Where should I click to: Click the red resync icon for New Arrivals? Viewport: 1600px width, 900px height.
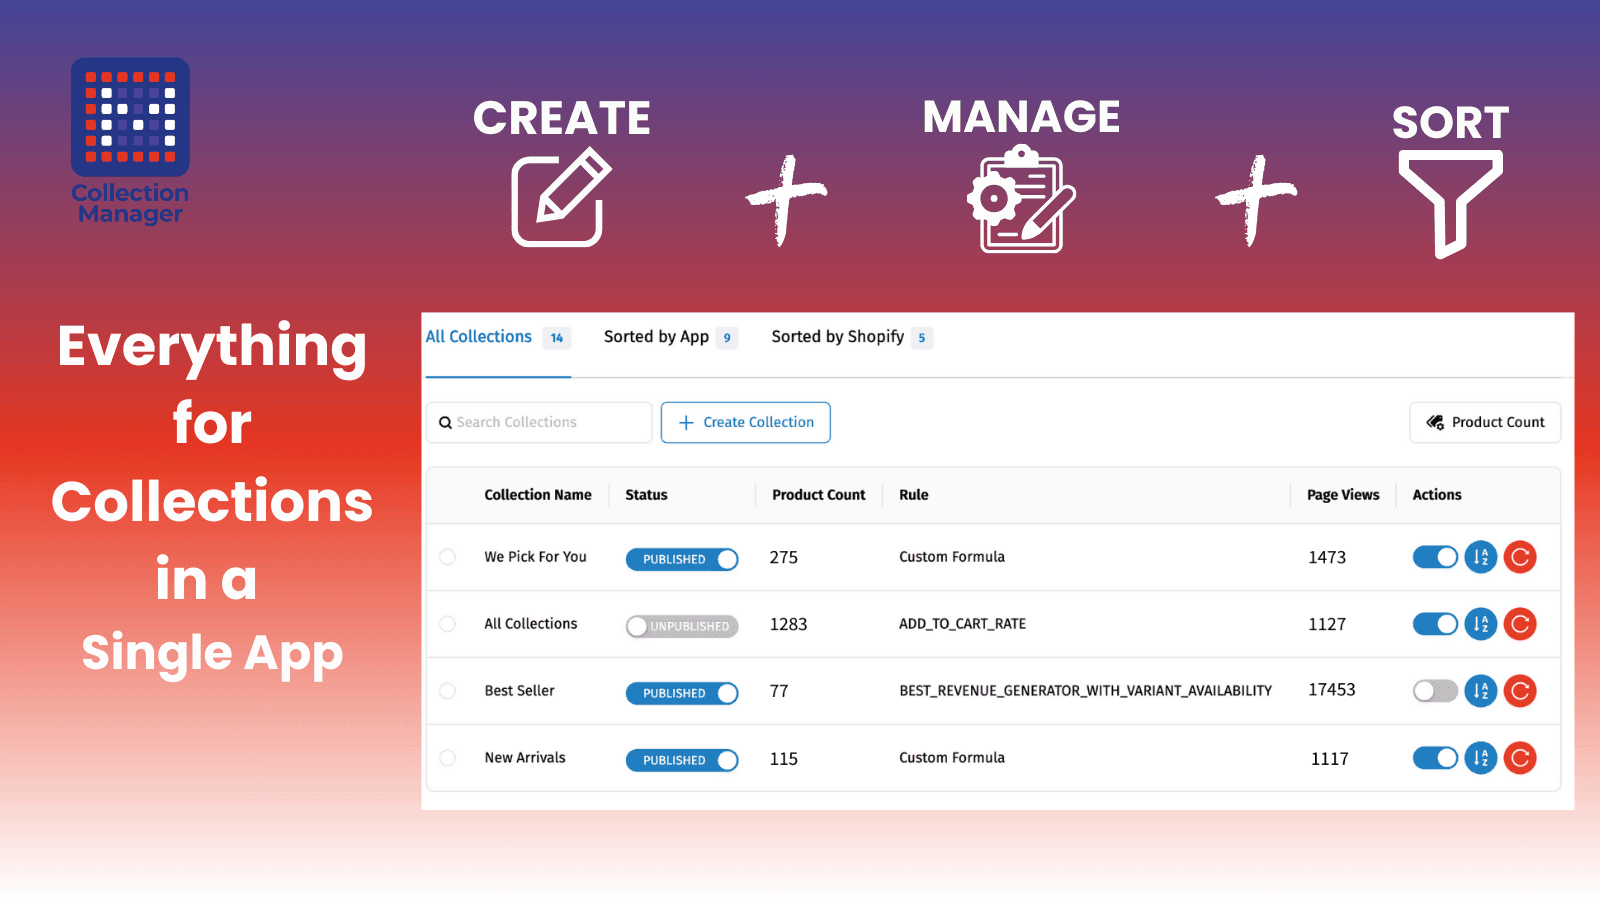pos(1521,758)
